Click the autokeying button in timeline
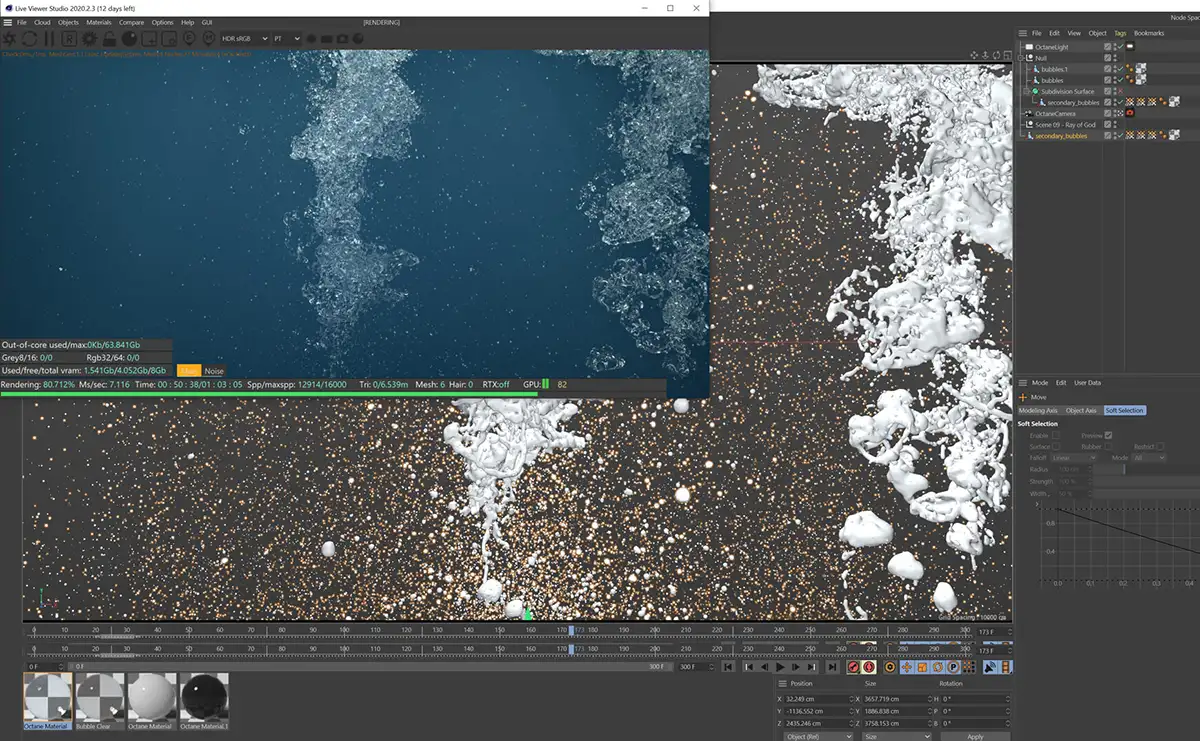The image size is (1200, 741). point(870,667)
